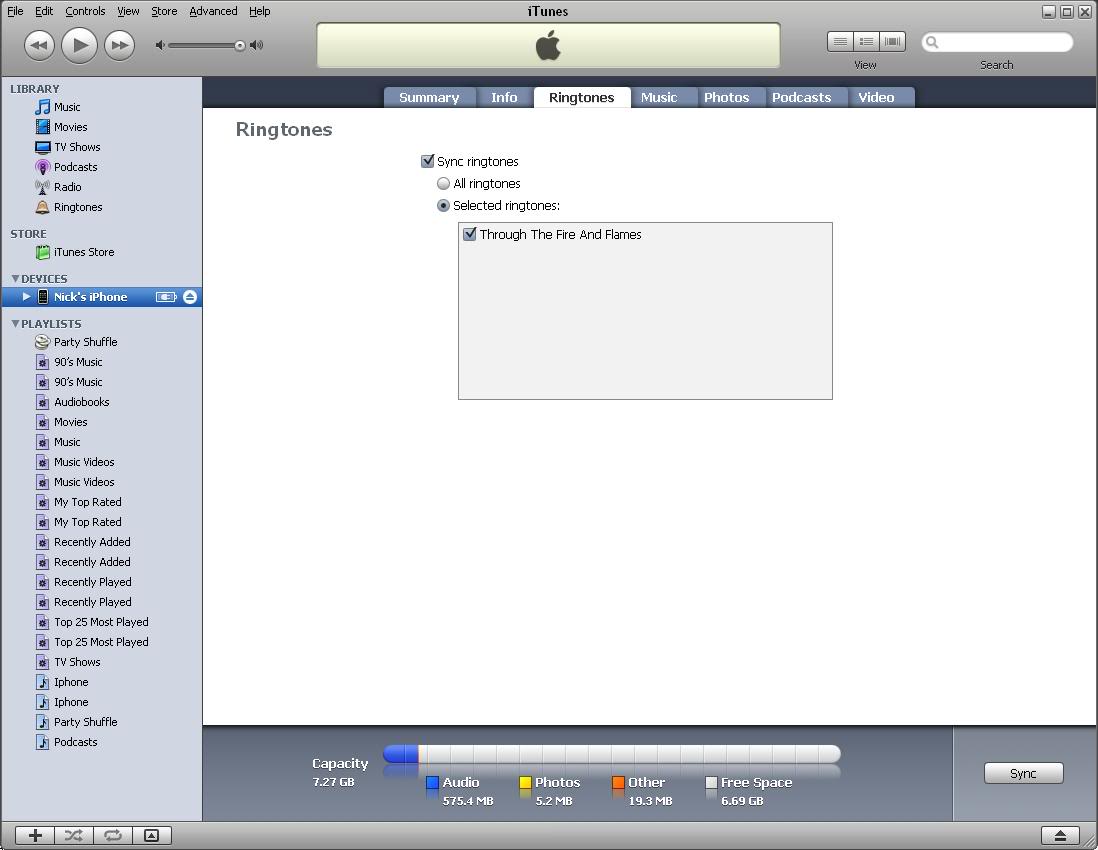Click in the Search field
The width and height of the screenshot is (1098, 850).
tap(997, 43)
